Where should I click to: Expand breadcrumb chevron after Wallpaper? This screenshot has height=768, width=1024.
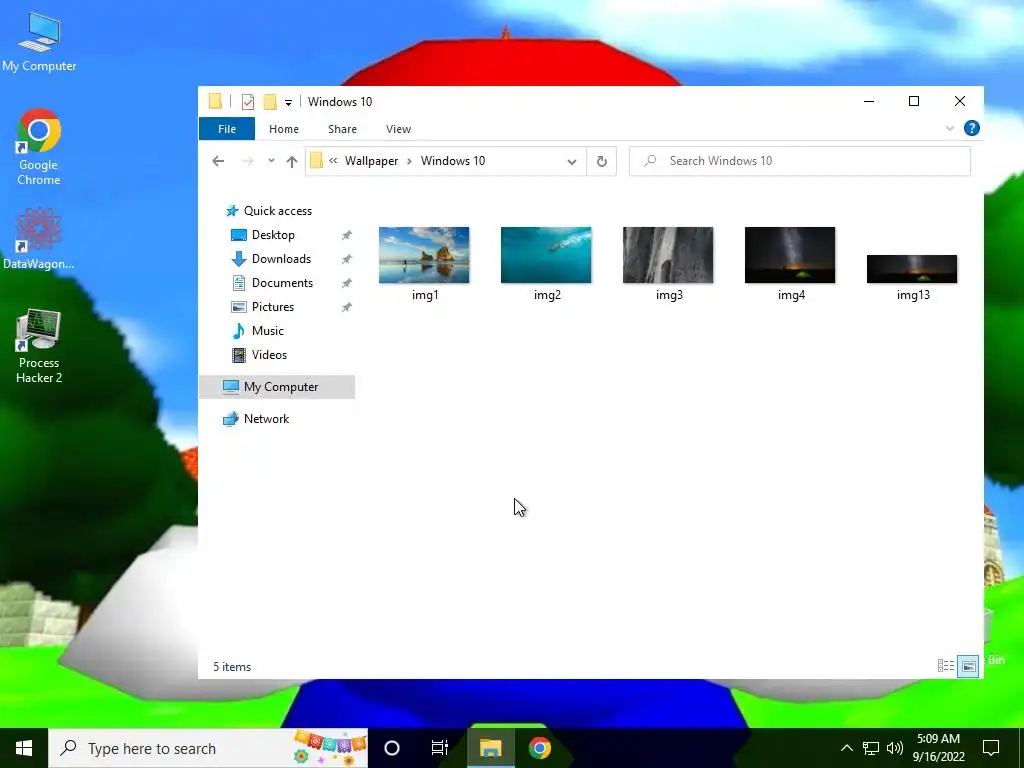pyautogui.click(x=409, y=161)
